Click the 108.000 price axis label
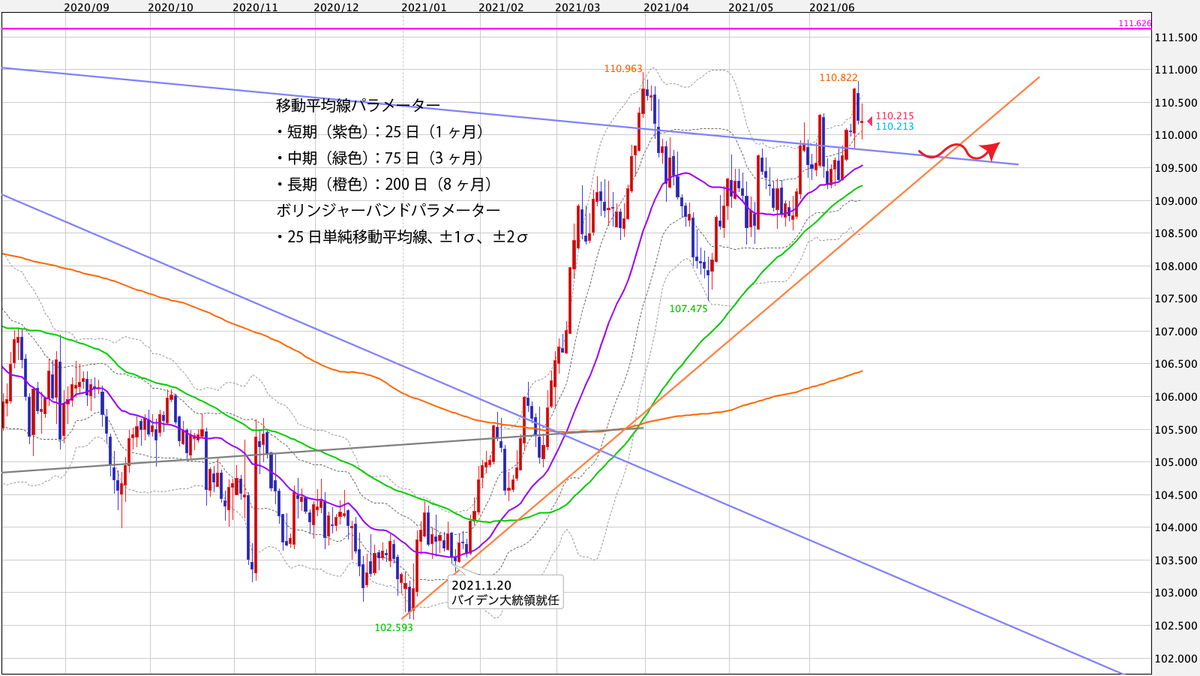 (x=1176, y=266)
